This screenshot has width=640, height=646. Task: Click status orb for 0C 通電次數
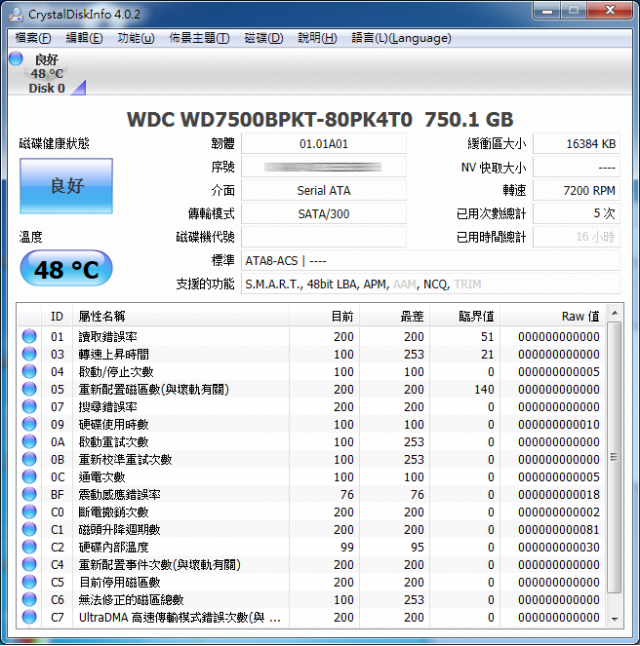[x=29, y=476]
